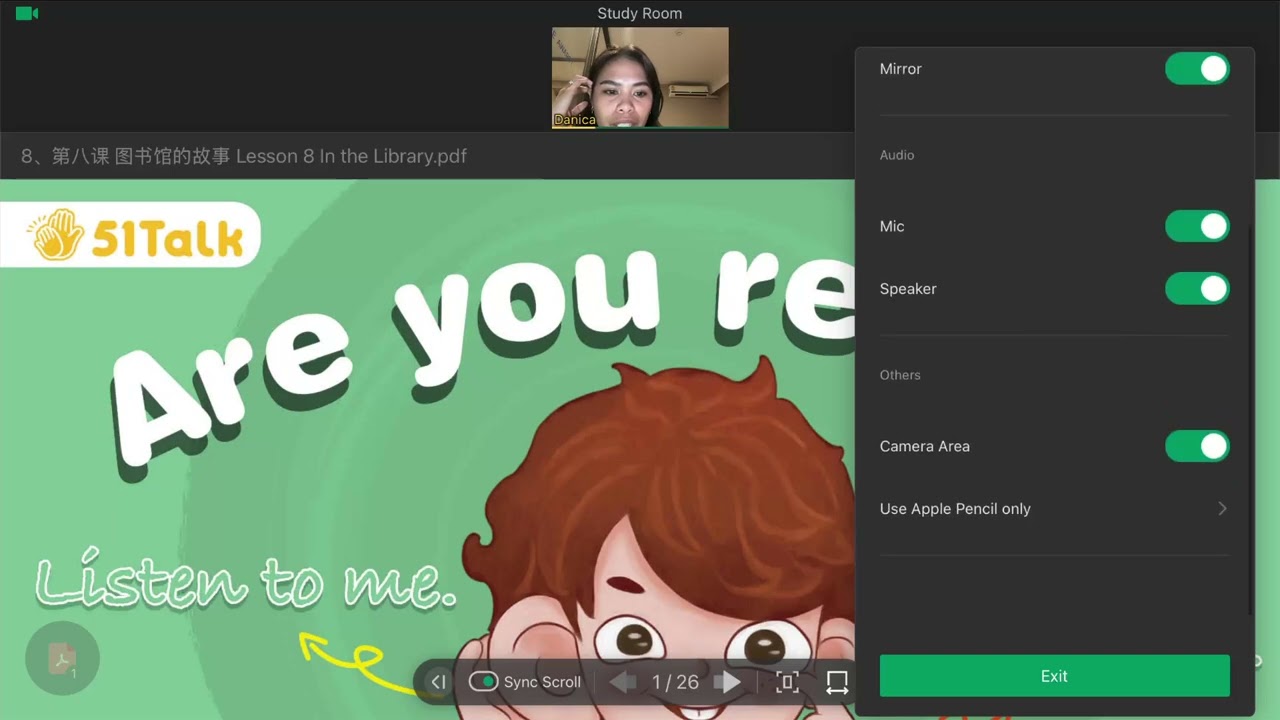Click the Others section header
This screenshot has width=1280, height=720.
pyautogui.click(x=900, y=375)
